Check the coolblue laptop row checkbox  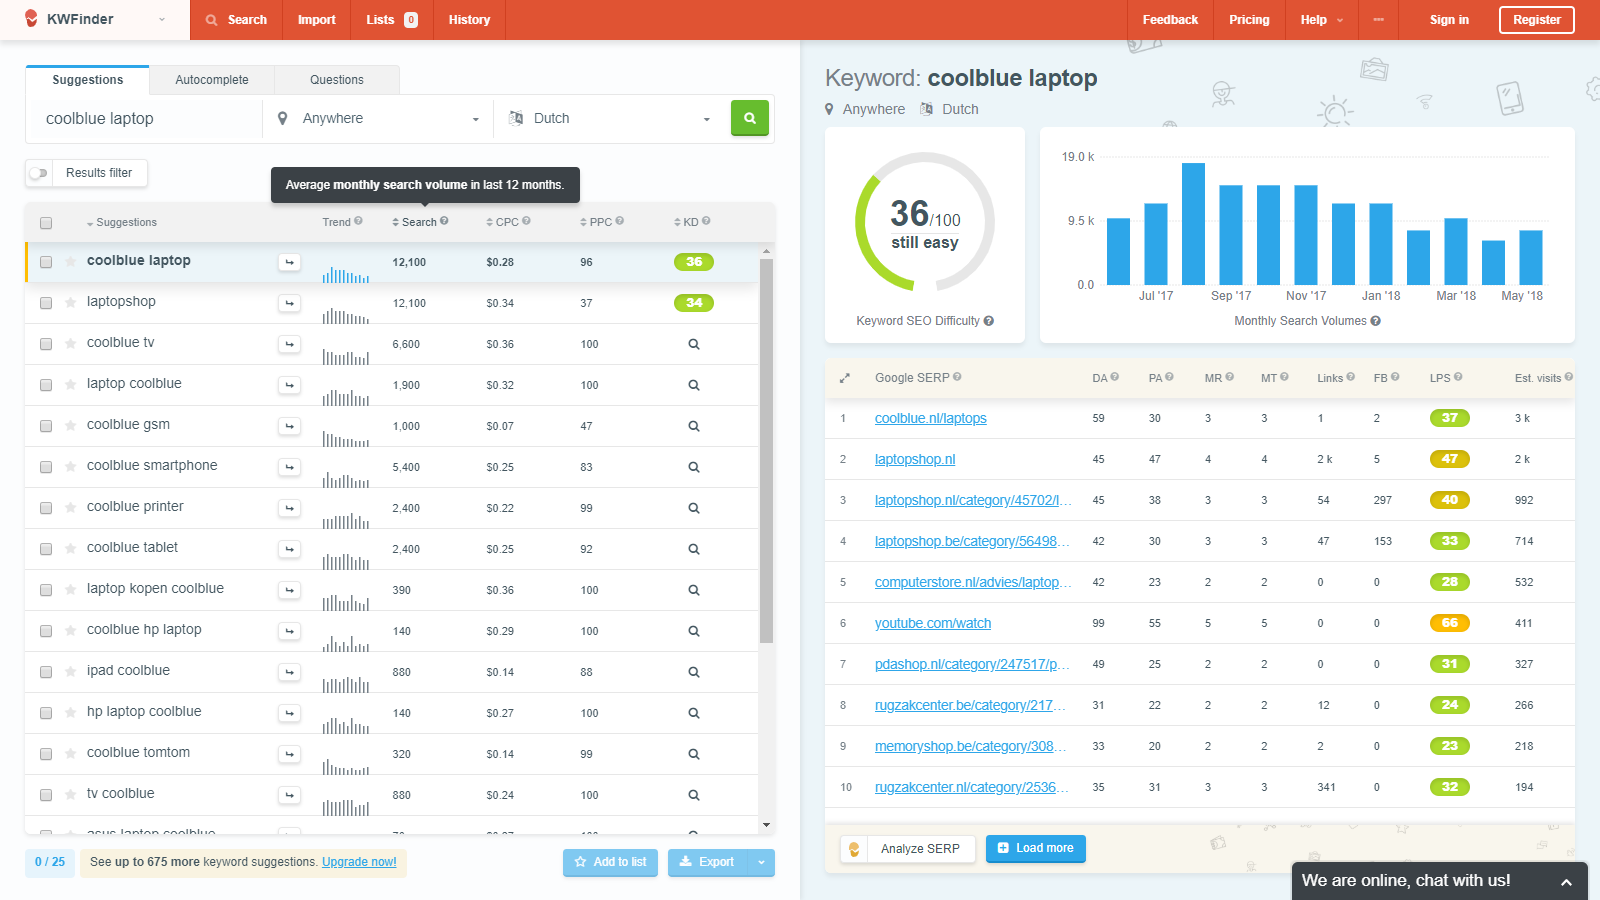(x=46, y=262)
